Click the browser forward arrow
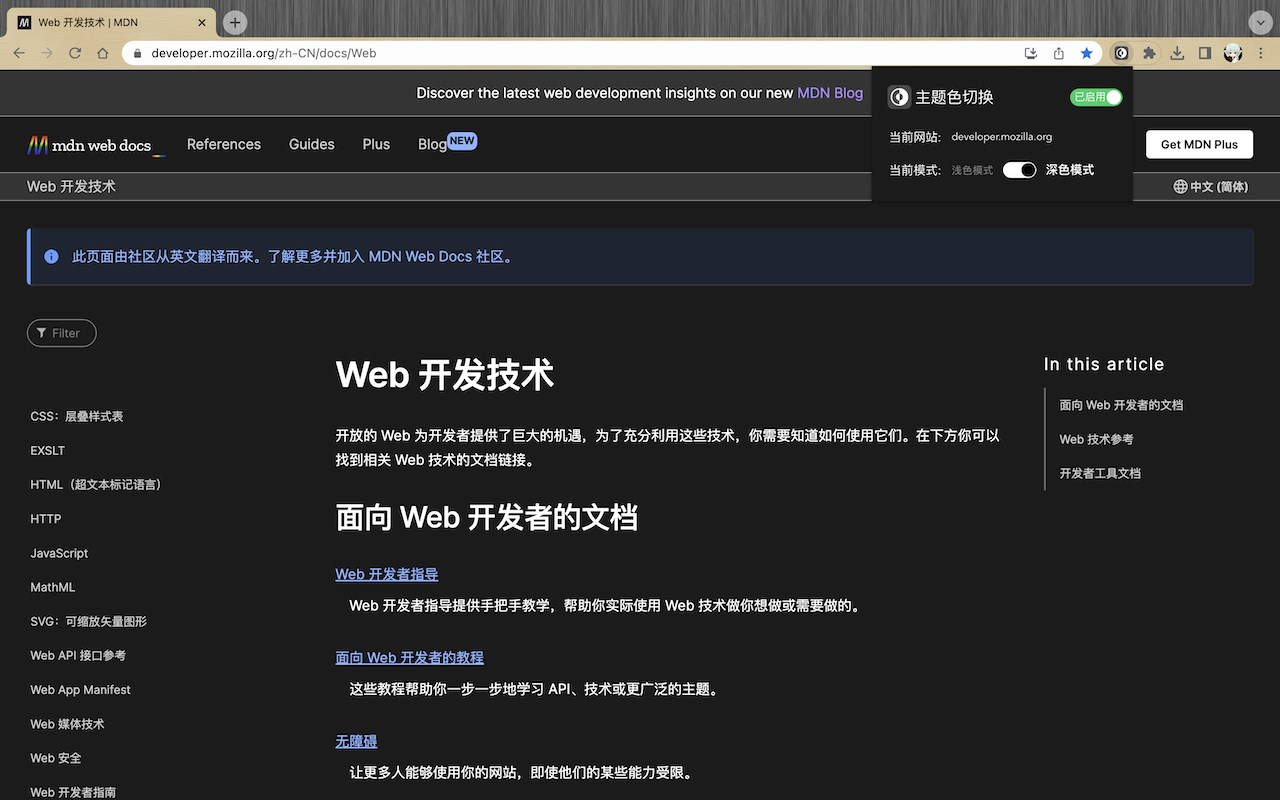 (x=47, y=53)
